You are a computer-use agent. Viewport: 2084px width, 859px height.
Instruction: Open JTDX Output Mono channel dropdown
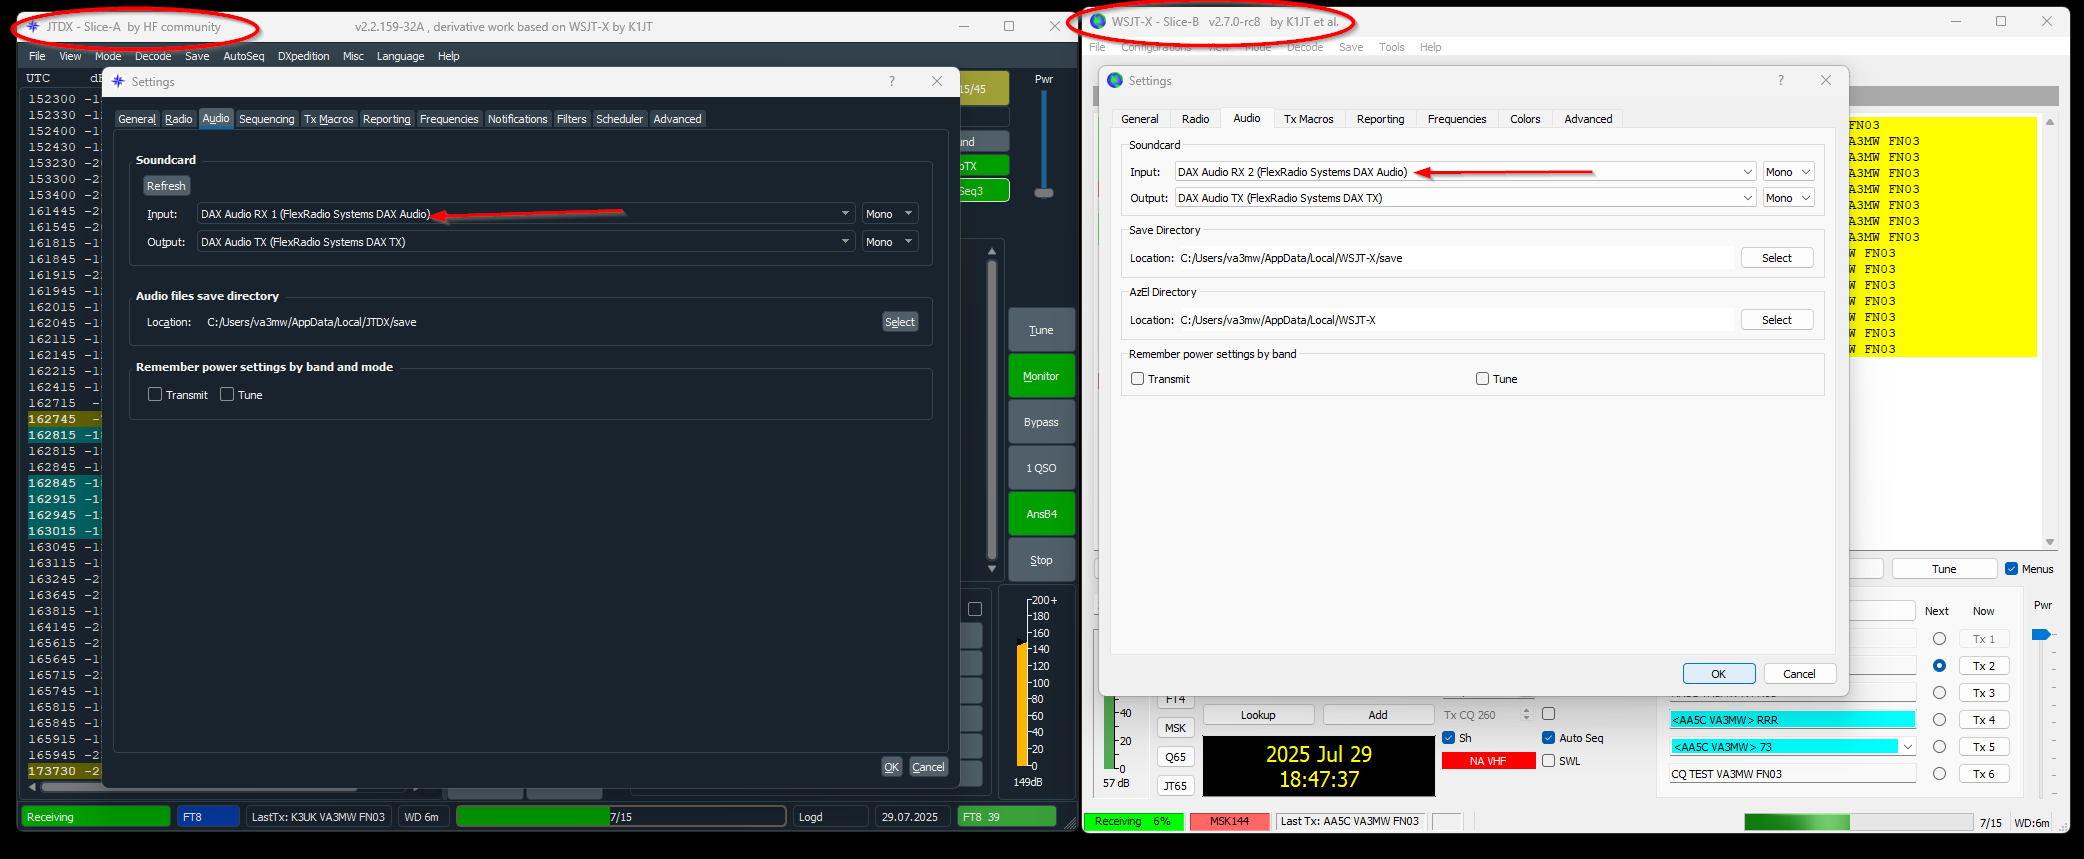[x=890, y=242]
